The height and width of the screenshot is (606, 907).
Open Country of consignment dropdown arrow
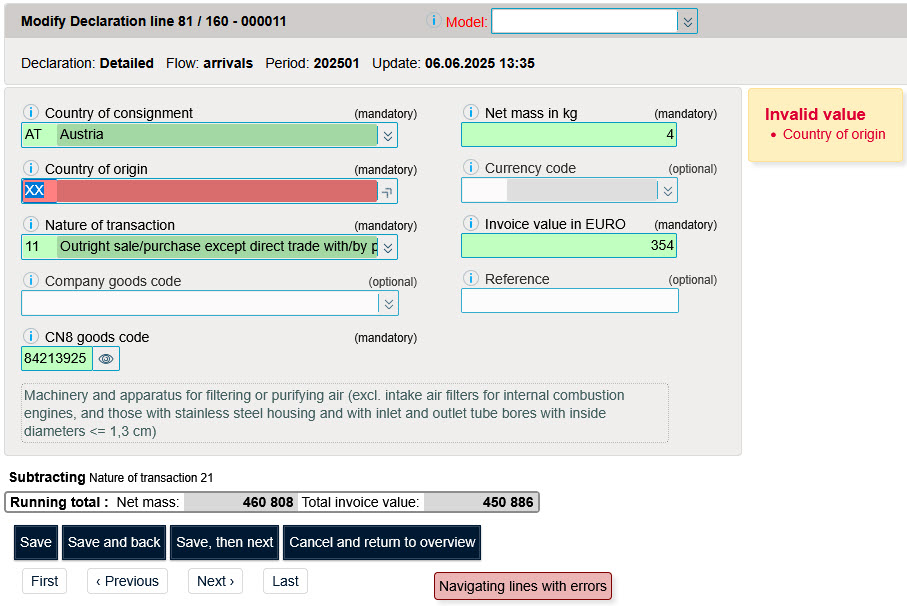pos(388,135)
